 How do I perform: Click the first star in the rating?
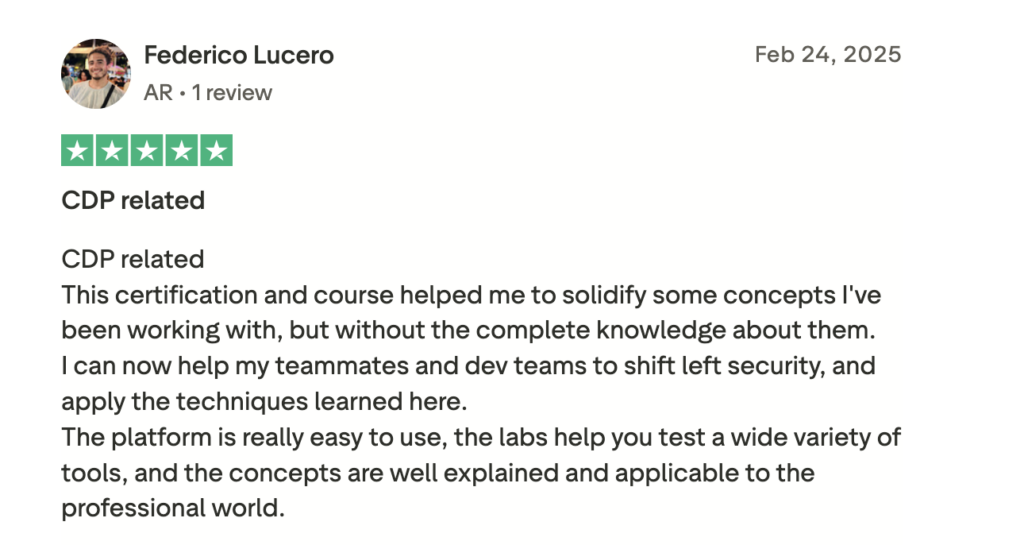(78, 150)
